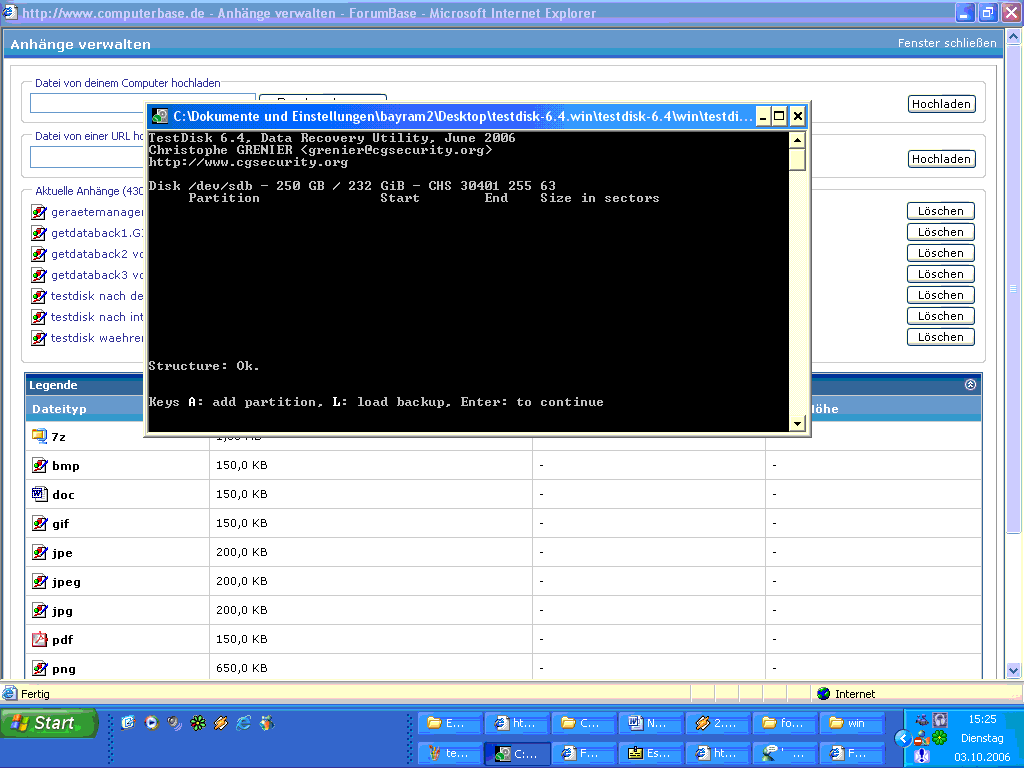Click the jpeg file type icon
The image size is (1024, 768).
click(x=39, y=581)
